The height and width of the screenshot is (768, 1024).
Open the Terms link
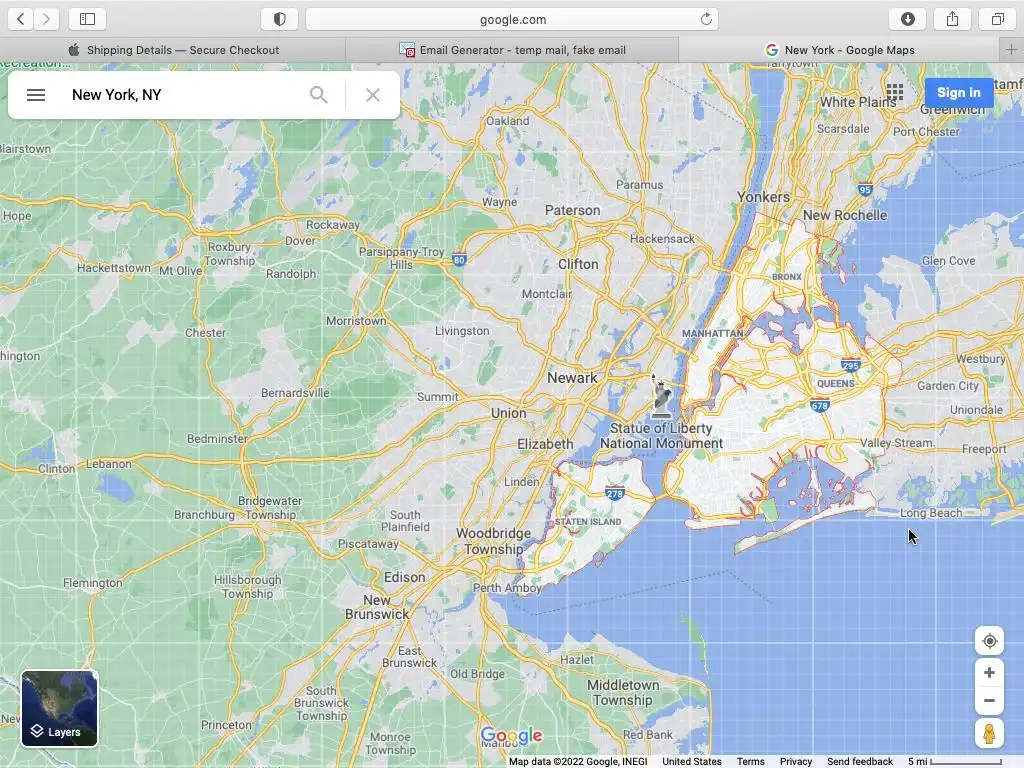(x=750, y=761)
